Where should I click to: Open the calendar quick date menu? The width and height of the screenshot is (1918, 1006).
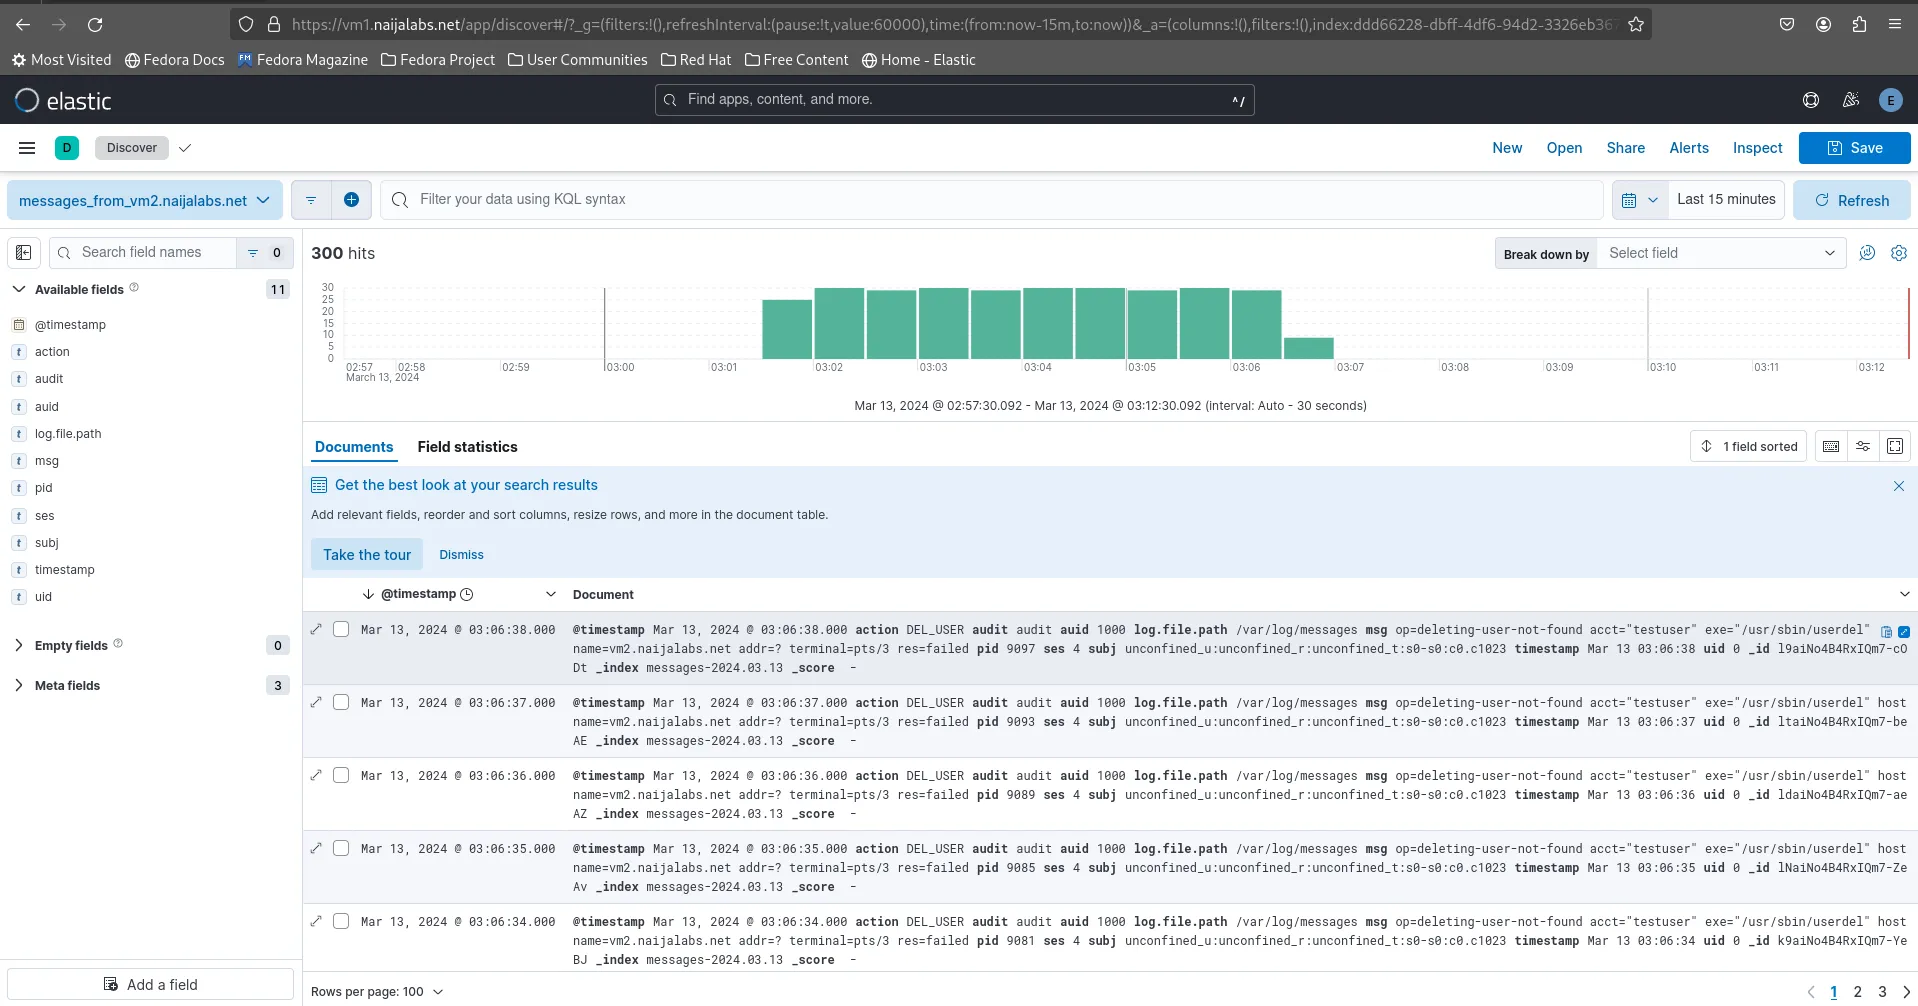pos(1640,200)
